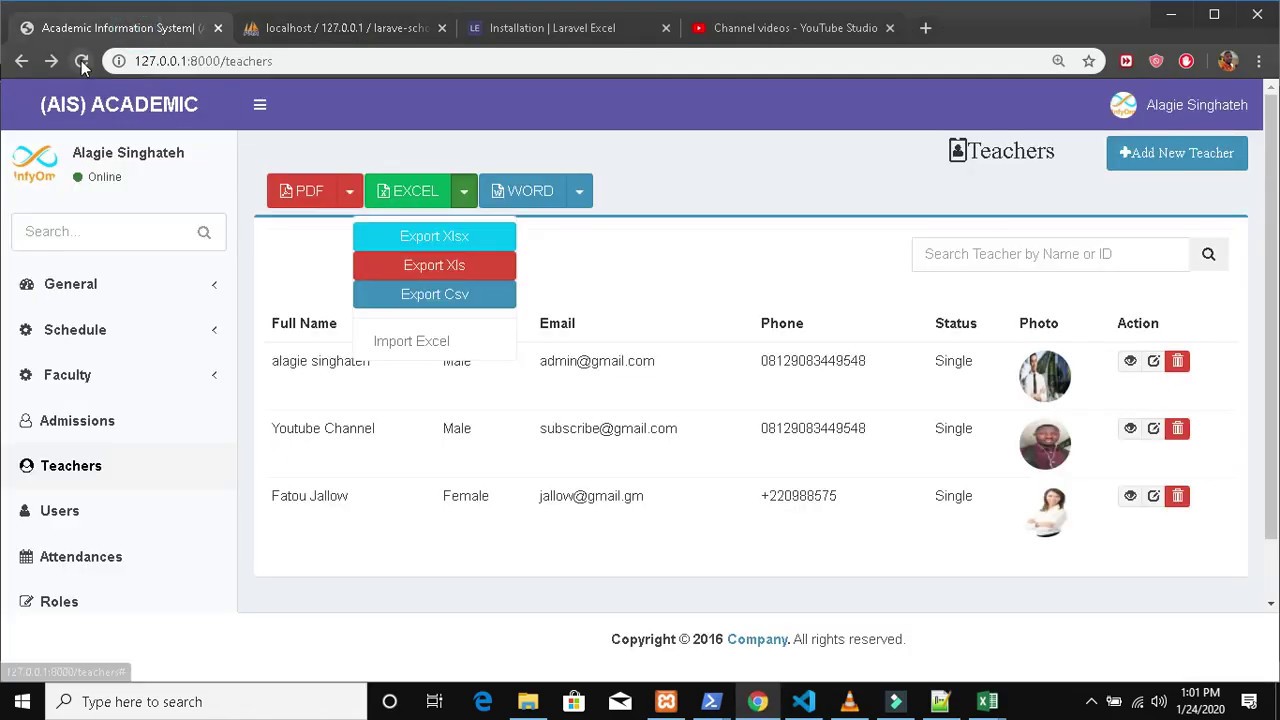Expand General sidebar menu
This screenshot has height=720, width=1280.
pos(118,284)
